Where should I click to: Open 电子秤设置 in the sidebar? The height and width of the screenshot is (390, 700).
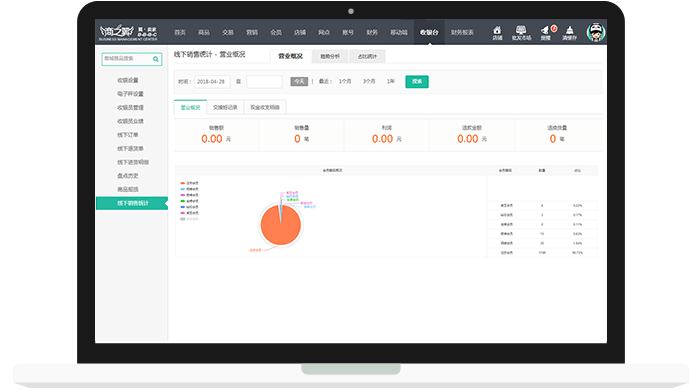(130, 94)
